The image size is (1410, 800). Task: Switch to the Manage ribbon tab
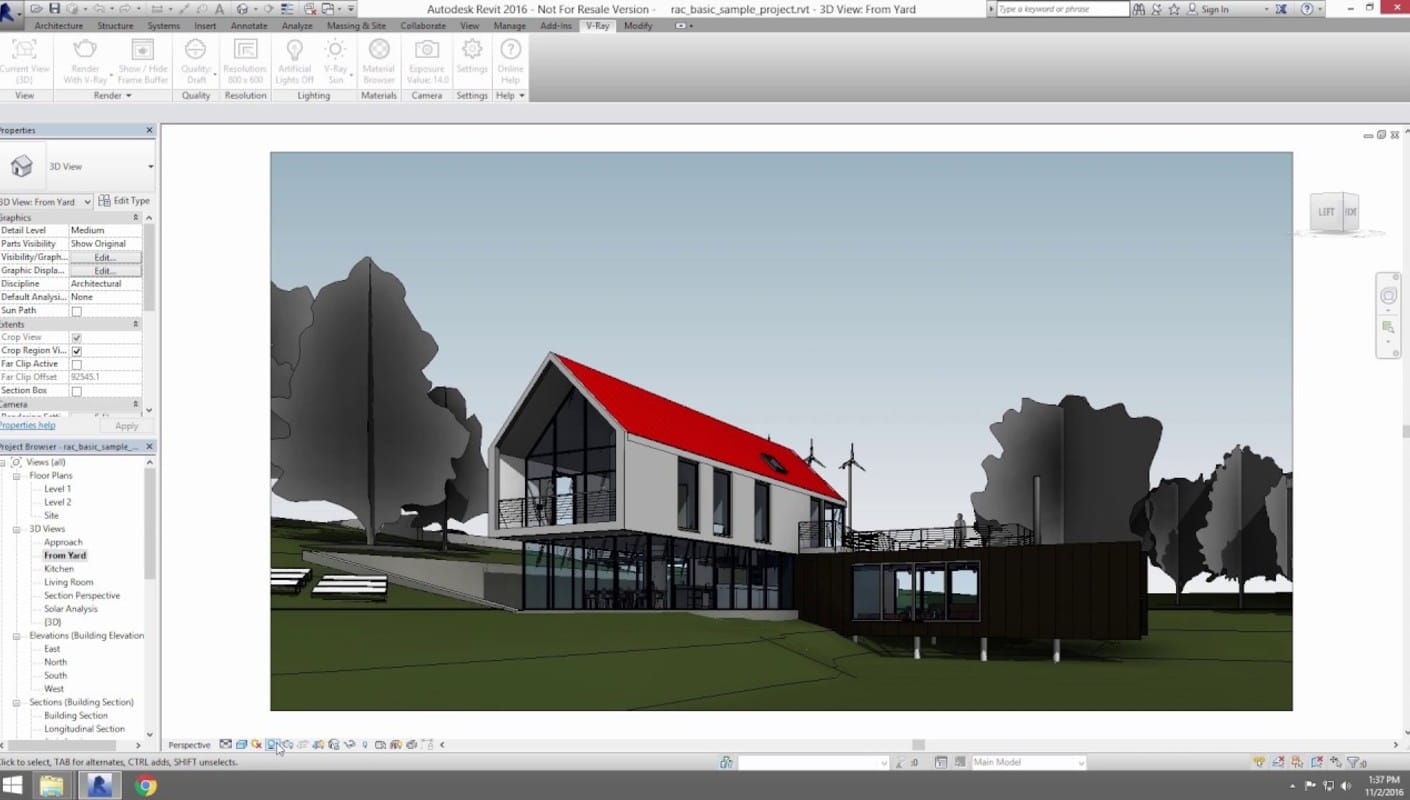pos(509,26)
